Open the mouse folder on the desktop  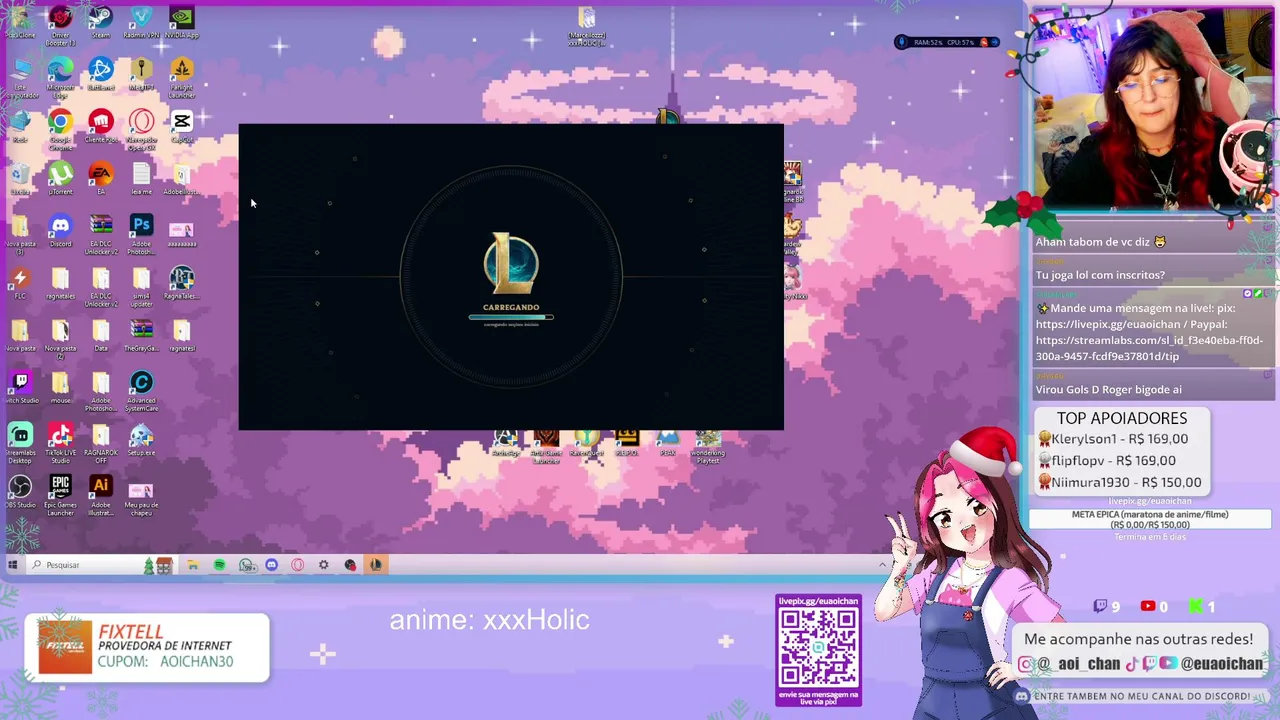pos(60,387)
